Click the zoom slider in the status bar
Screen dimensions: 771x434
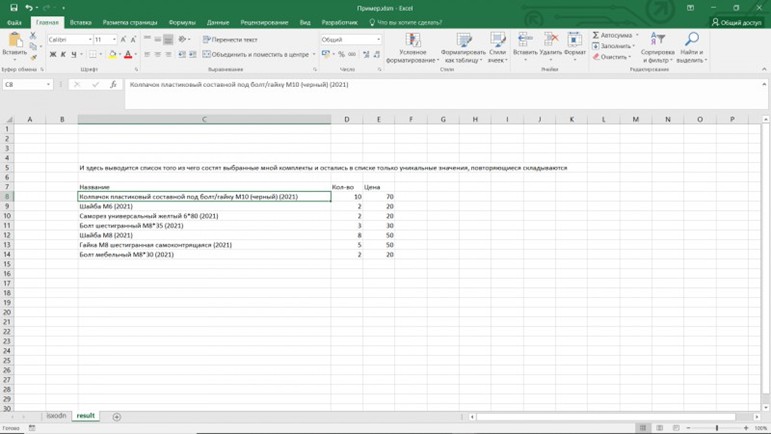pyautogui.click(x=716, y=428)
